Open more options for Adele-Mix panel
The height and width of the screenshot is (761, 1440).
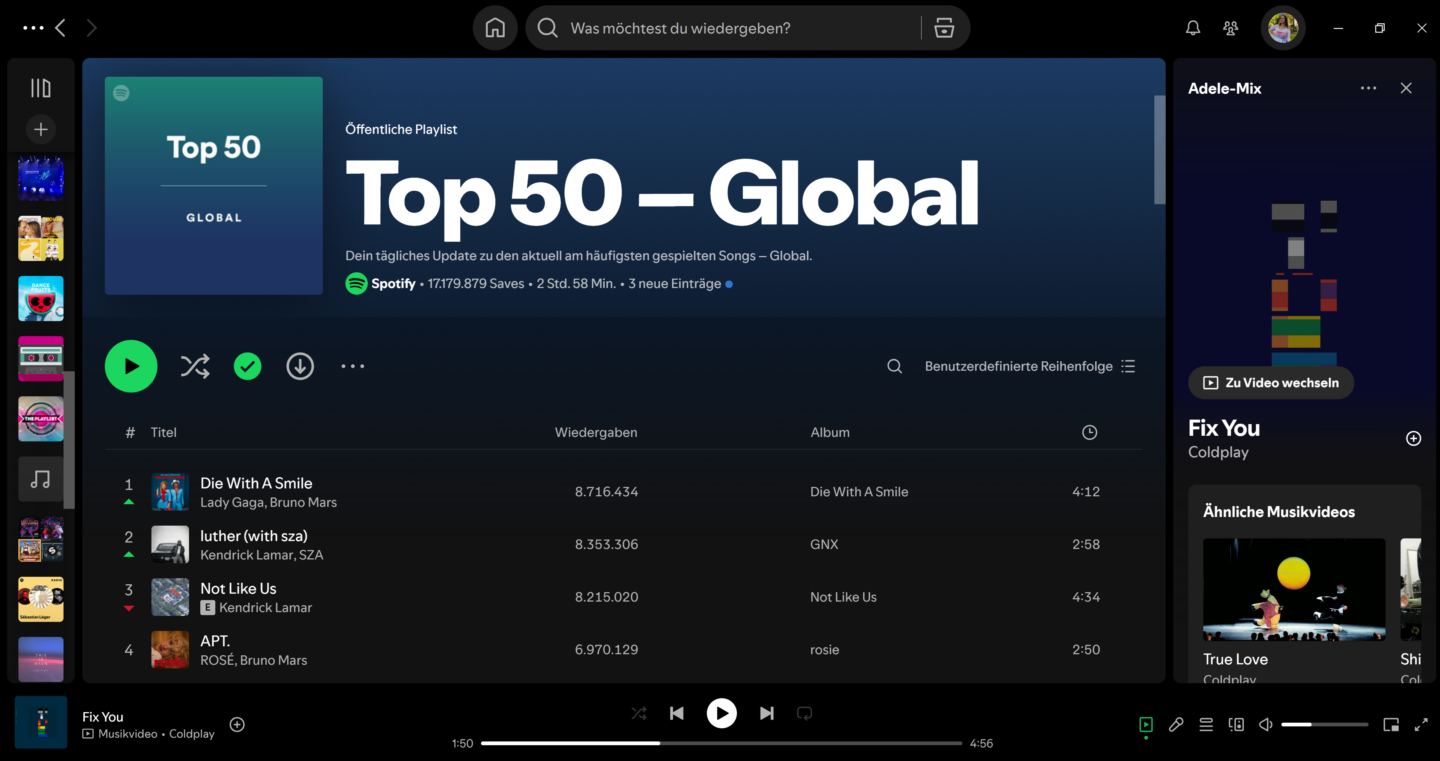(x=1368, y=88)
